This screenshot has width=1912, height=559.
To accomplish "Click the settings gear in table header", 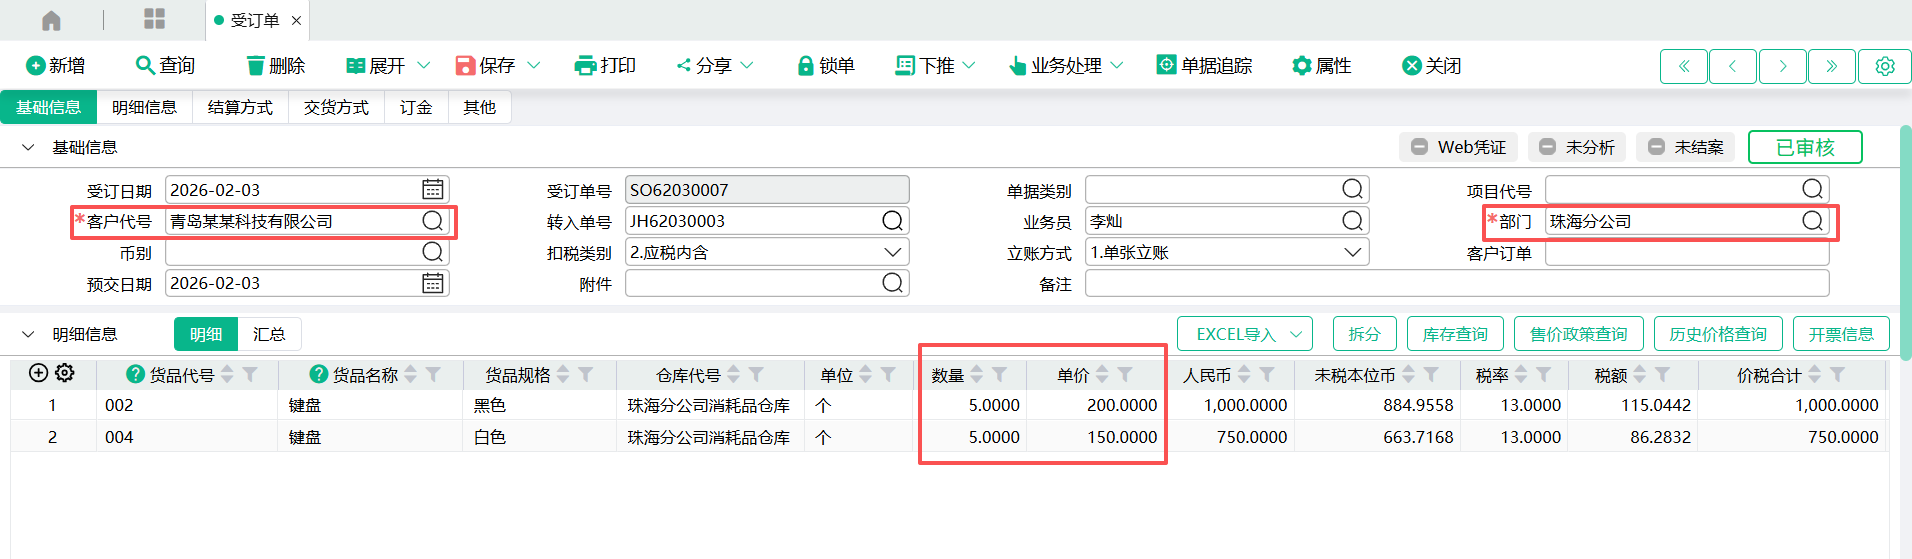I will click(x=65, y=373).
